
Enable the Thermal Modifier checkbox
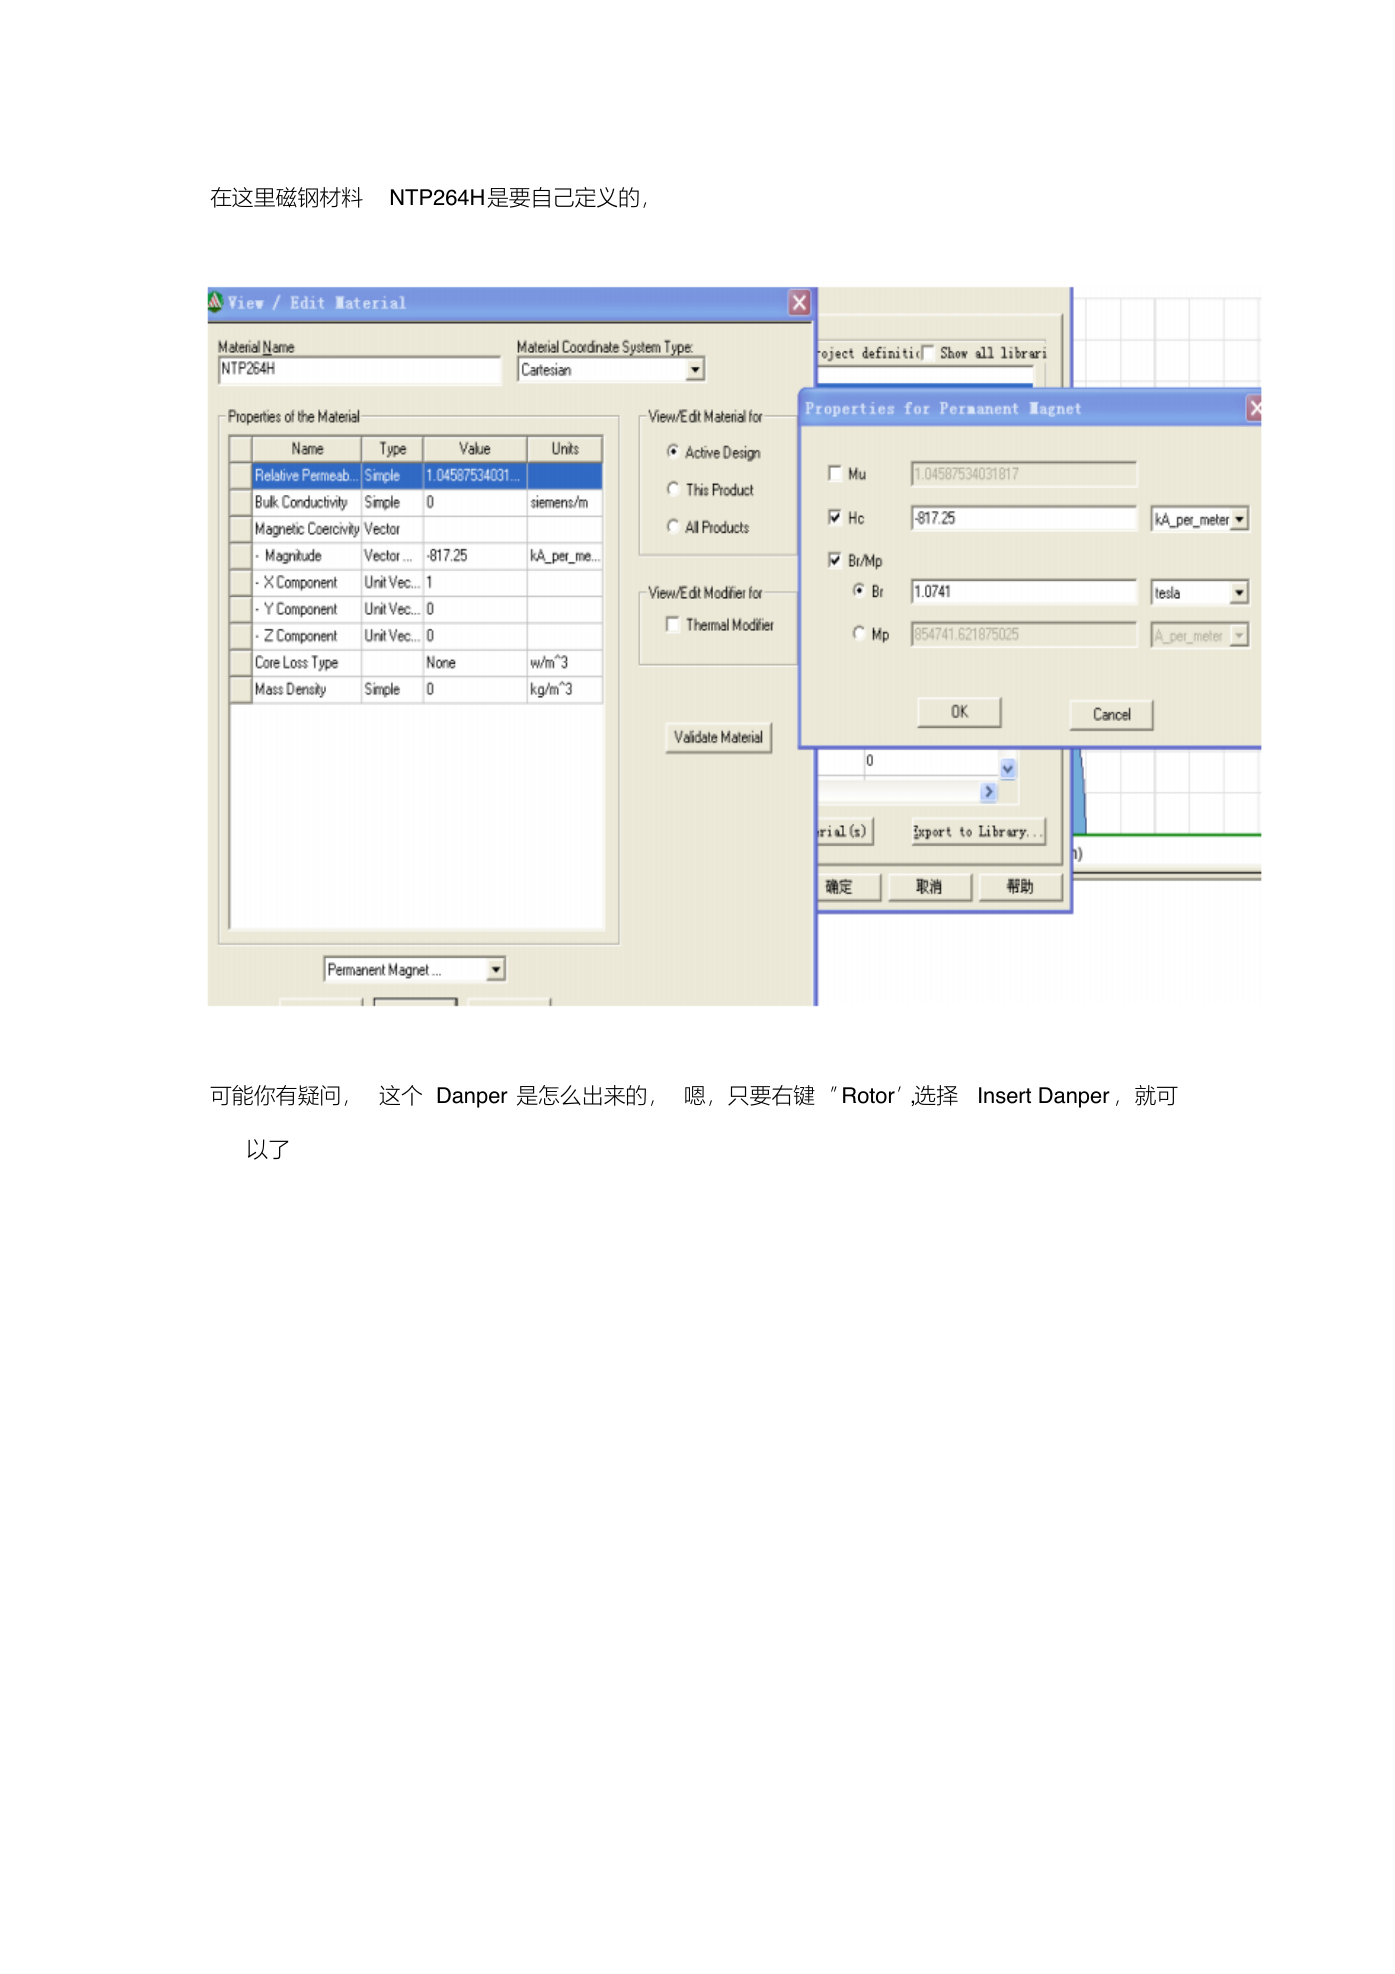673,624
